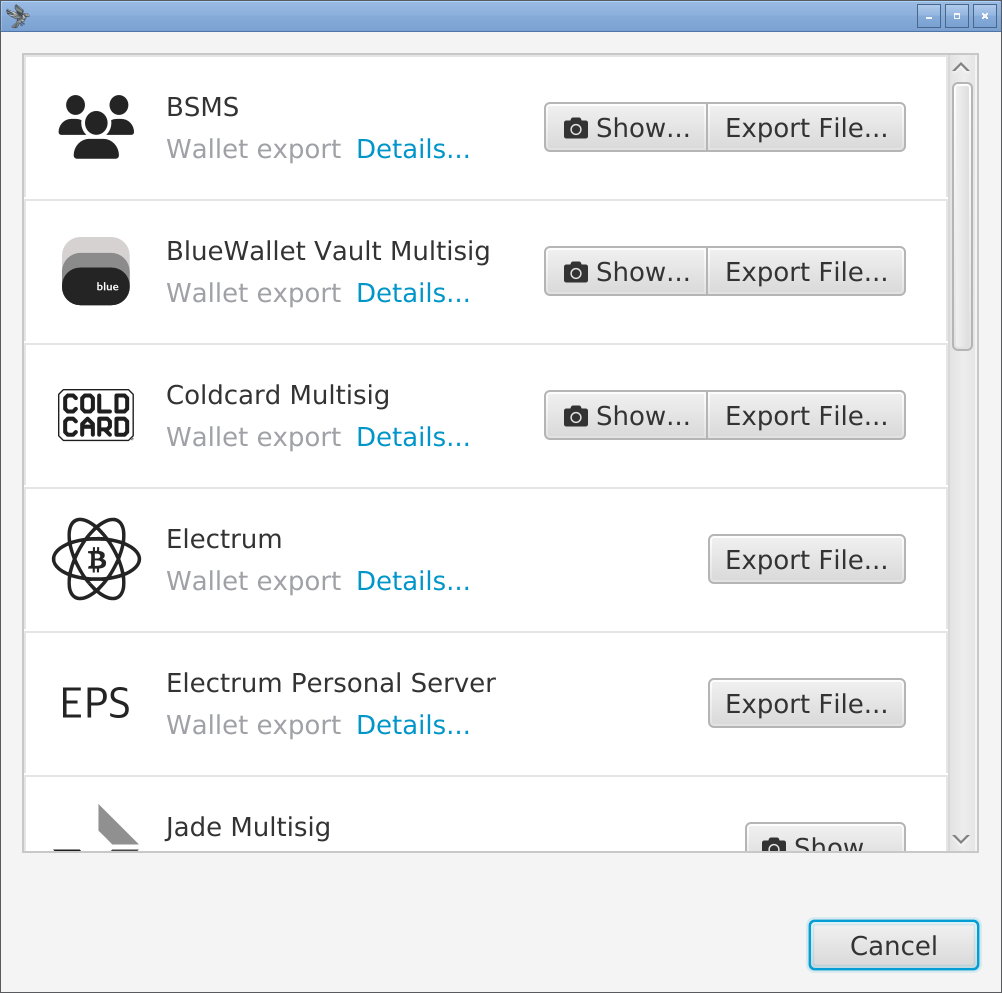This screenshot has width=1002, height=993.
Task: Export BlueWallet Vault Multisig file
Action: coord(806,271)
